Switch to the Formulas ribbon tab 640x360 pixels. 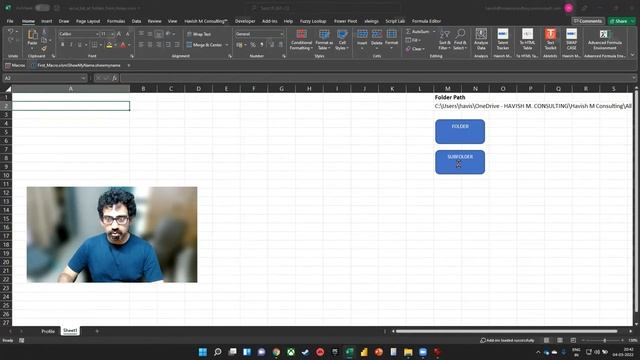[116, 21]
